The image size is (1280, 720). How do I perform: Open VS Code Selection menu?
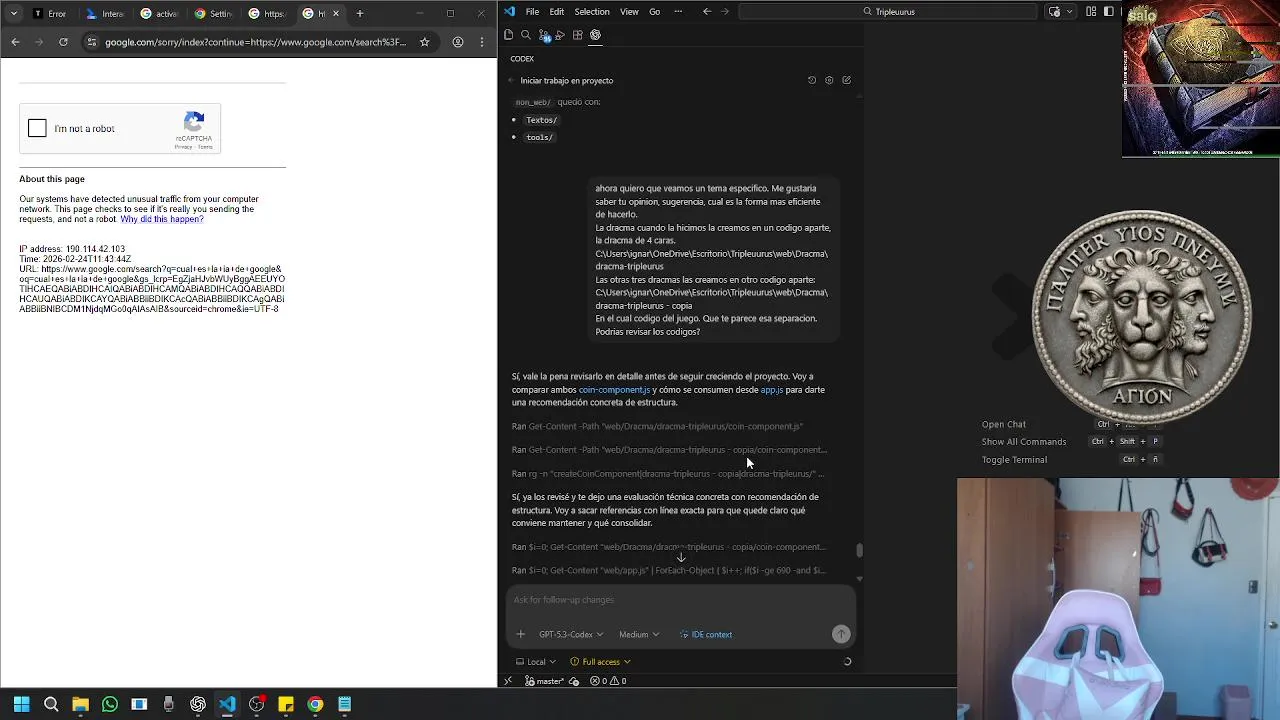pos(592,12)
